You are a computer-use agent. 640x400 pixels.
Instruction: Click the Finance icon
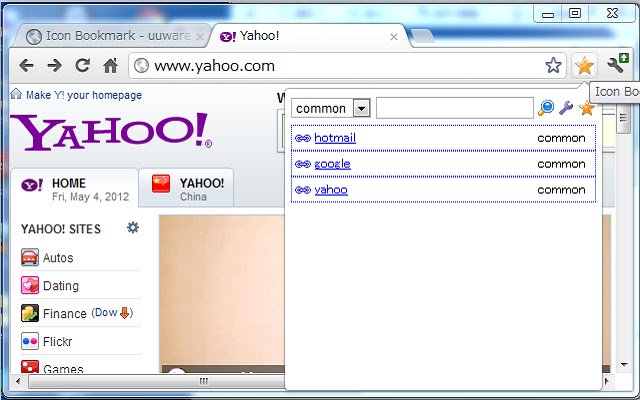(30, 313)
